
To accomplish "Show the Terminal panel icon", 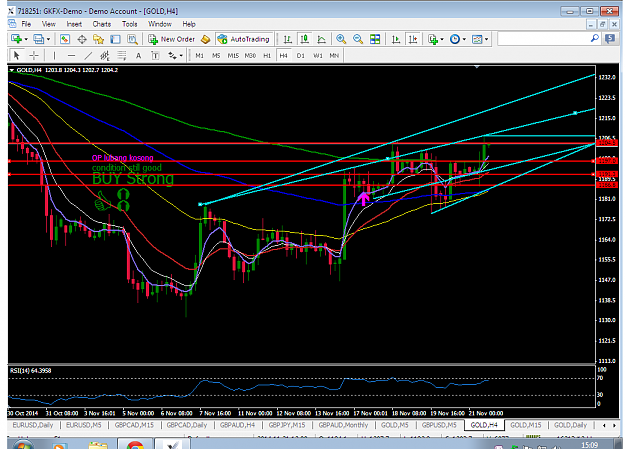I will click(115, 39).
